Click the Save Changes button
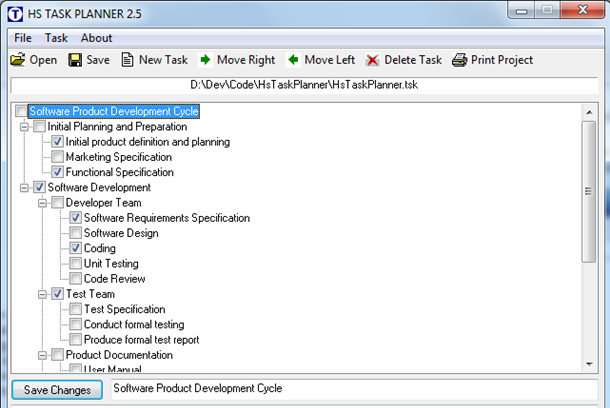 57,390
